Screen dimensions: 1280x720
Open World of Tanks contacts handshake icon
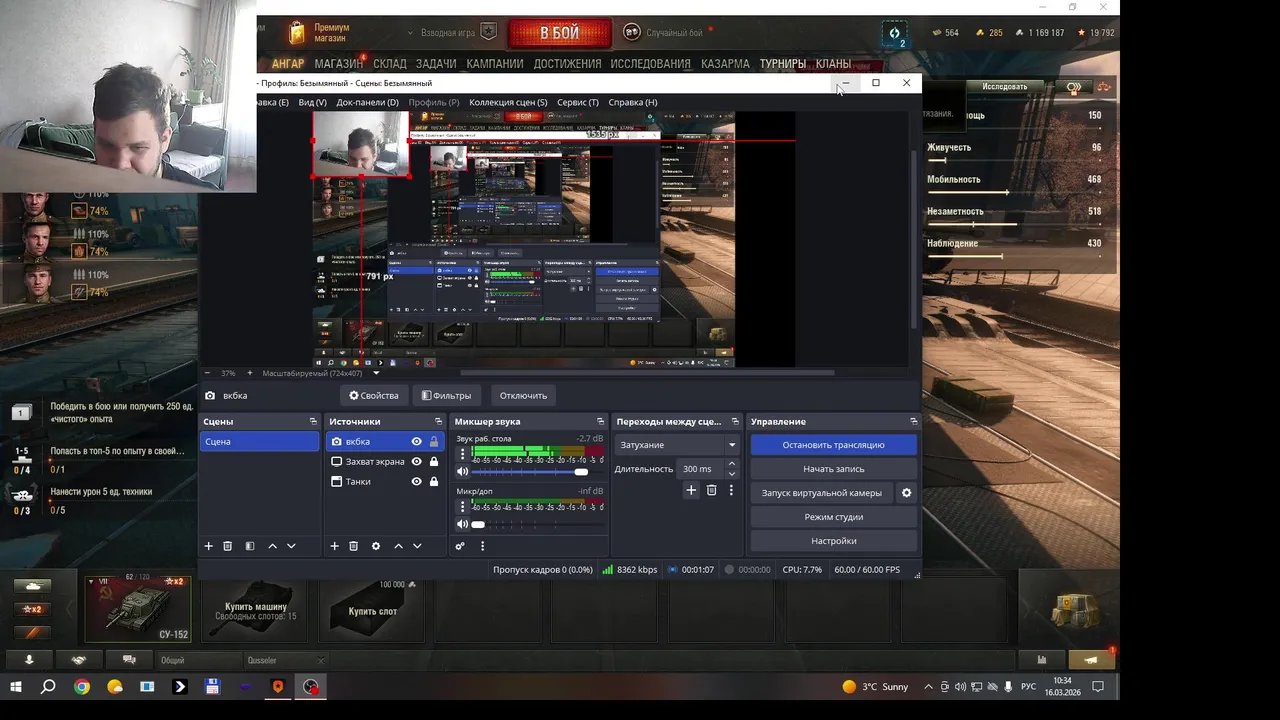click(79, 660)
